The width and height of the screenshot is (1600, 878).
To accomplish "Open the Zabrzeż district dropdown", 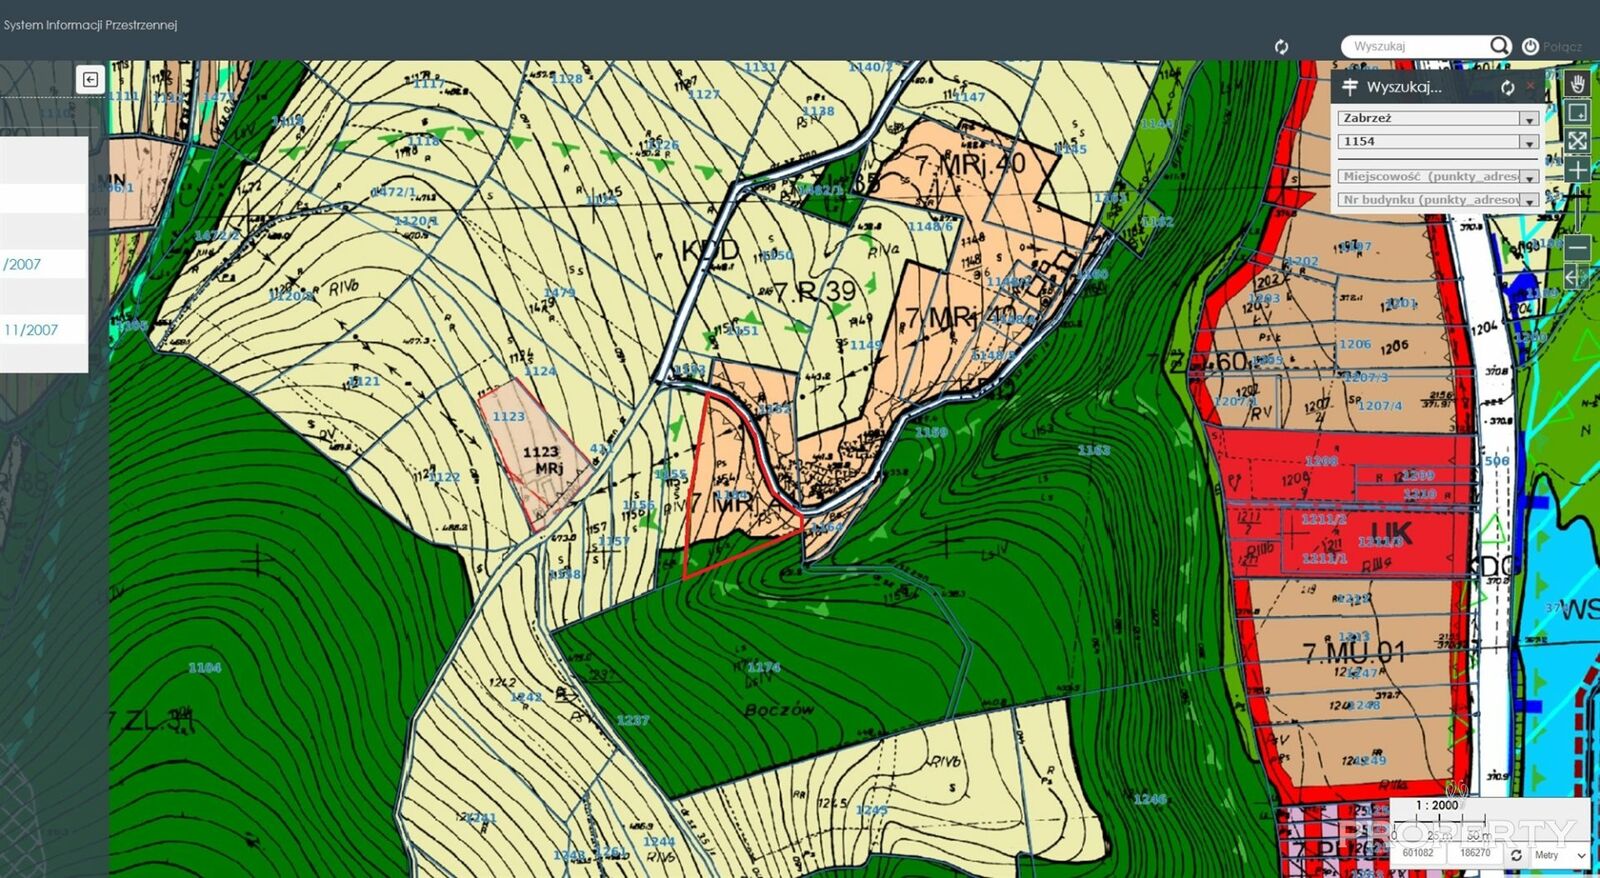I will click(x=1528, y=119).
